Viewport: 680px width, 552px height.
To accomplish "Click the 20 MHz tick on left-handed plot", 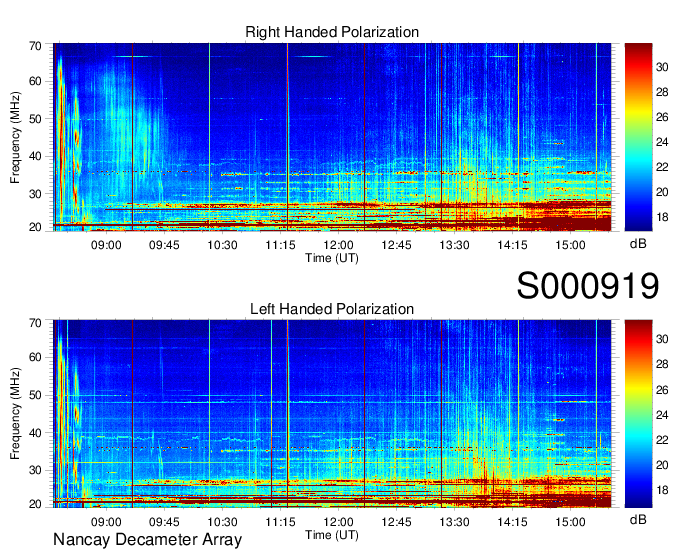I will [x=35, y=504].
